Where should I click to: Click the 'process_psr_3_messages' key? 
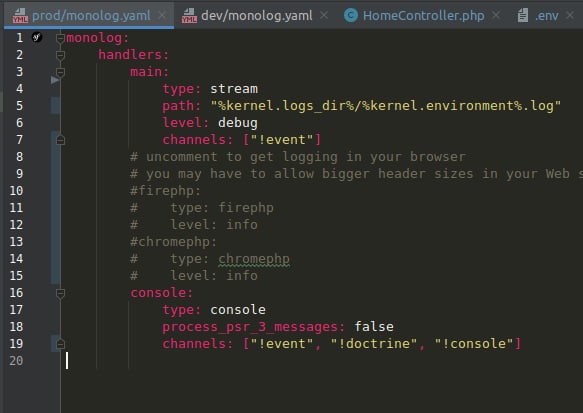(249, 327)
